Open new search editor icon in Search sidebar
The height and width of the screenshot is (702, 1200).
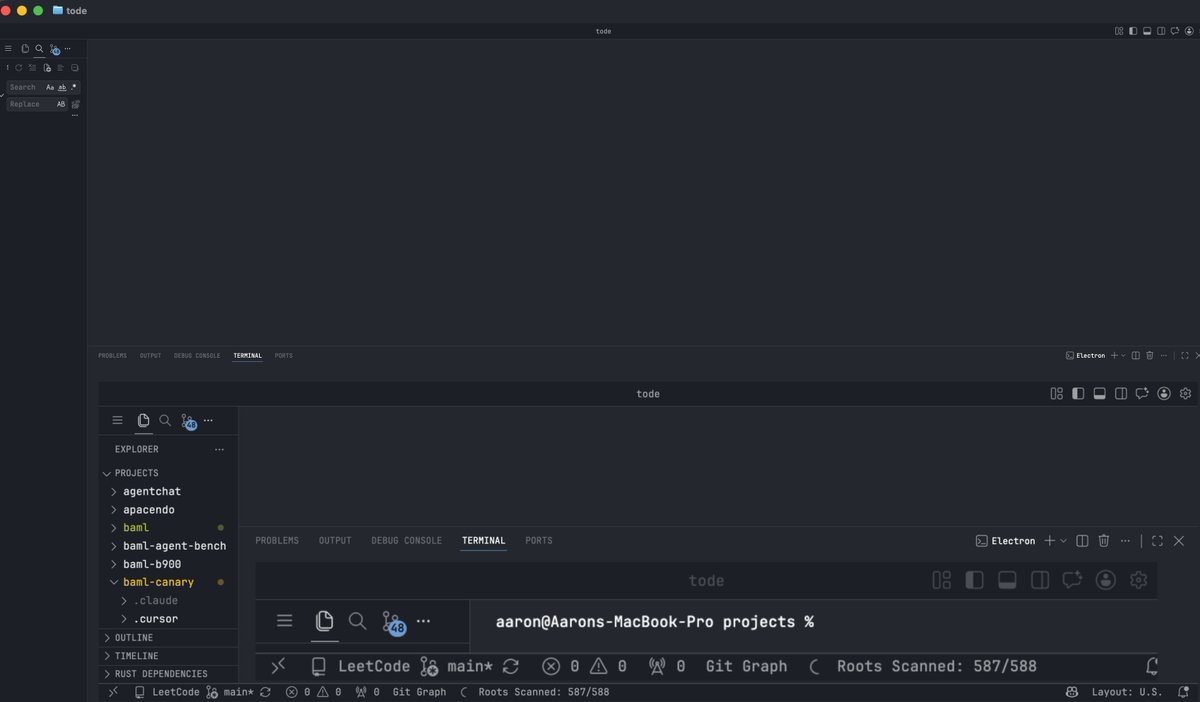click(47, 68)
